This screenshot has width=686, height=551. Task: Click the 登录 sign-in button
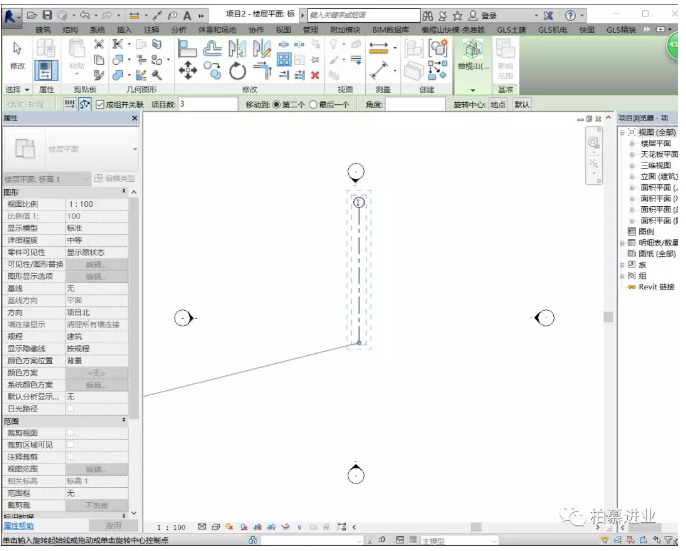click(x=483, y=16)
